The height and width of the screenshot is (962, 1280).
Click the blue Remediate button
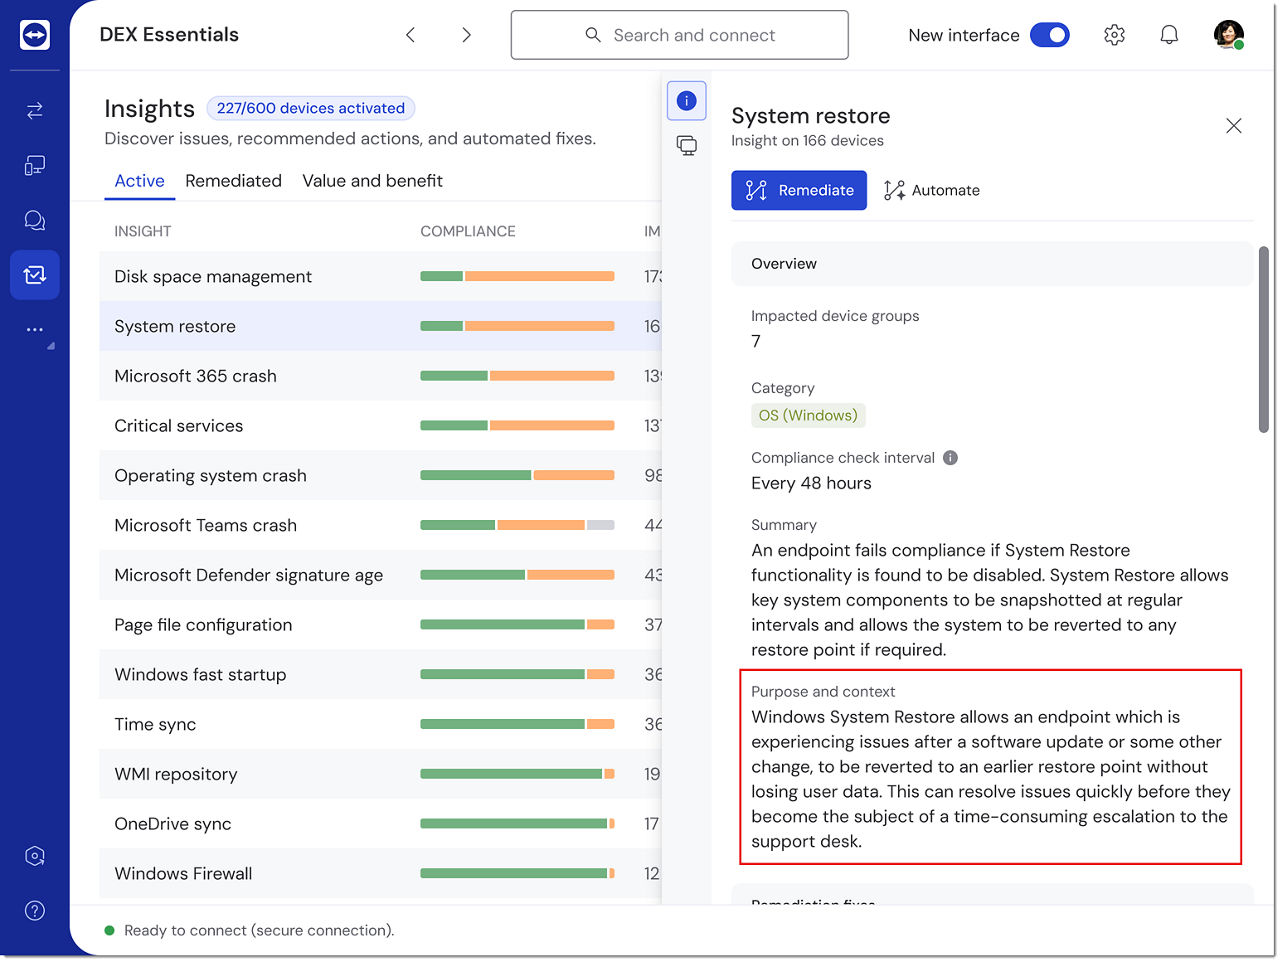(798, 190)
